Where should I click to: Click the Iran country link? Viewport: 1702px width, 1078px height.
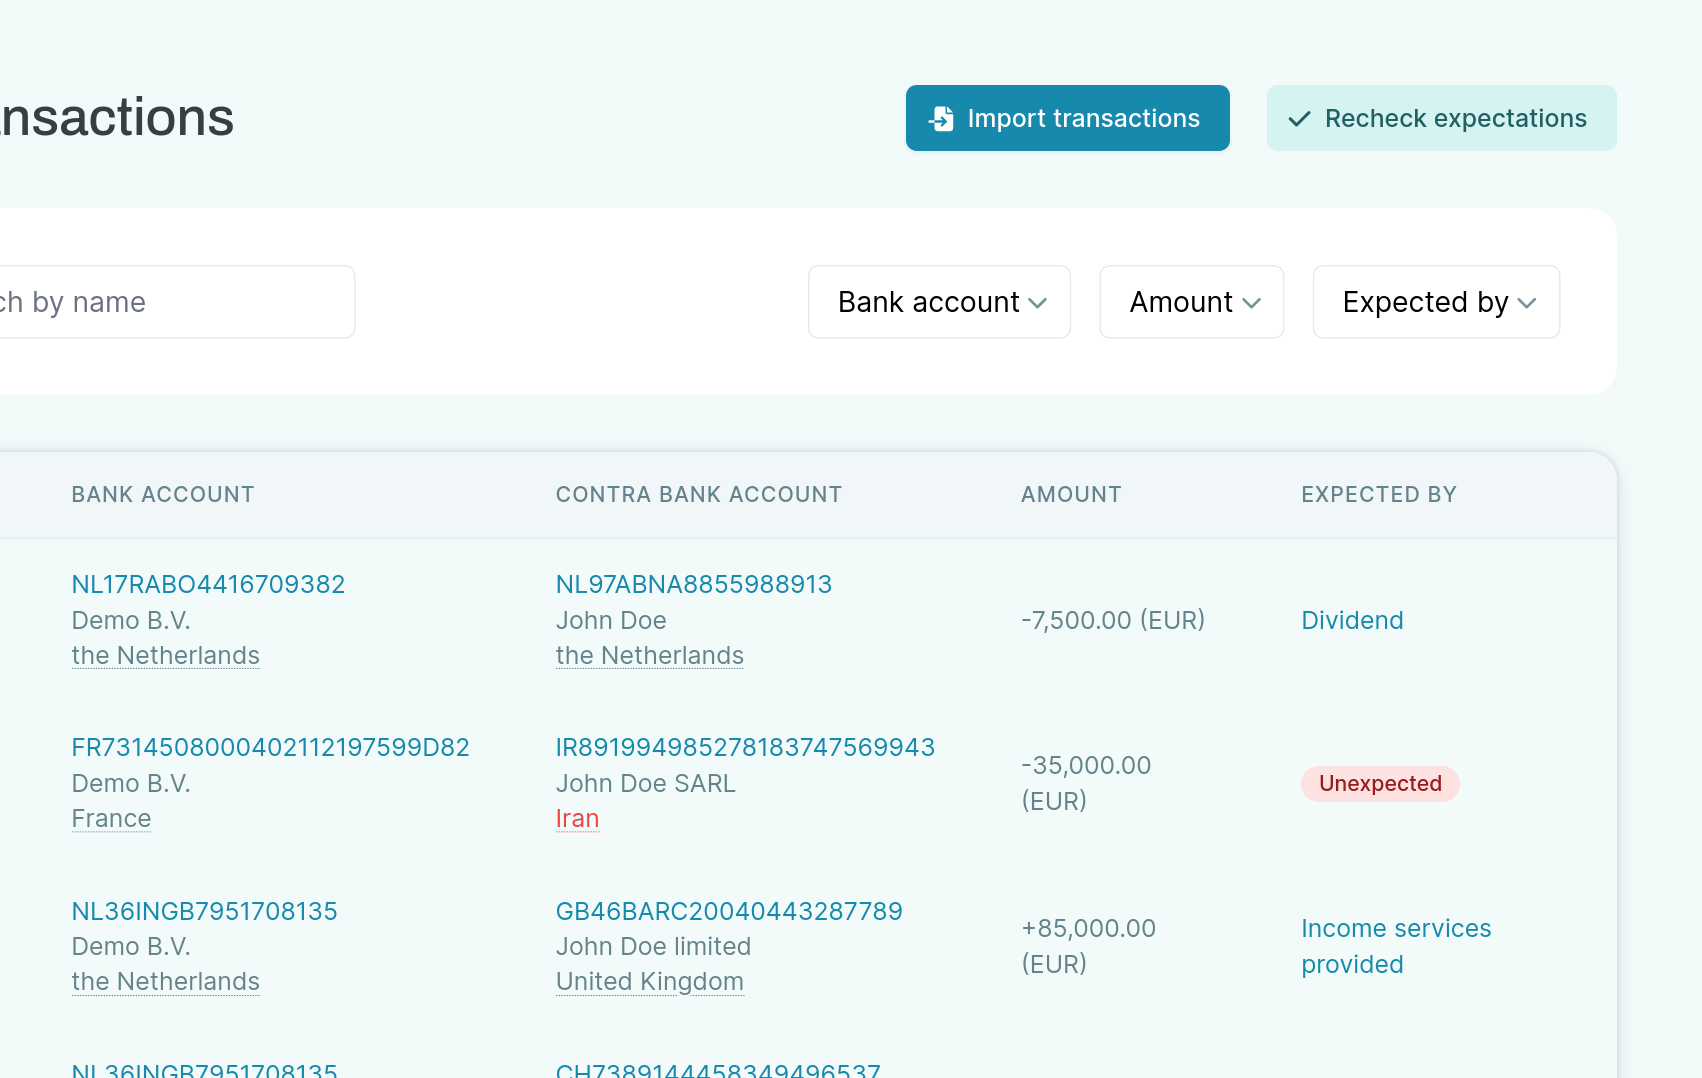click(577, 818)
